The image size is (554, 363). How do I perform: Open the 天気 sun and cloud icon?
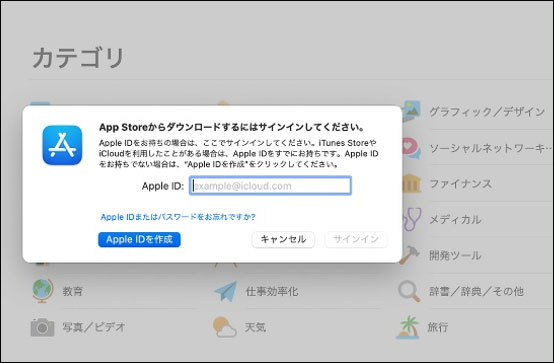tap(225, 327)
